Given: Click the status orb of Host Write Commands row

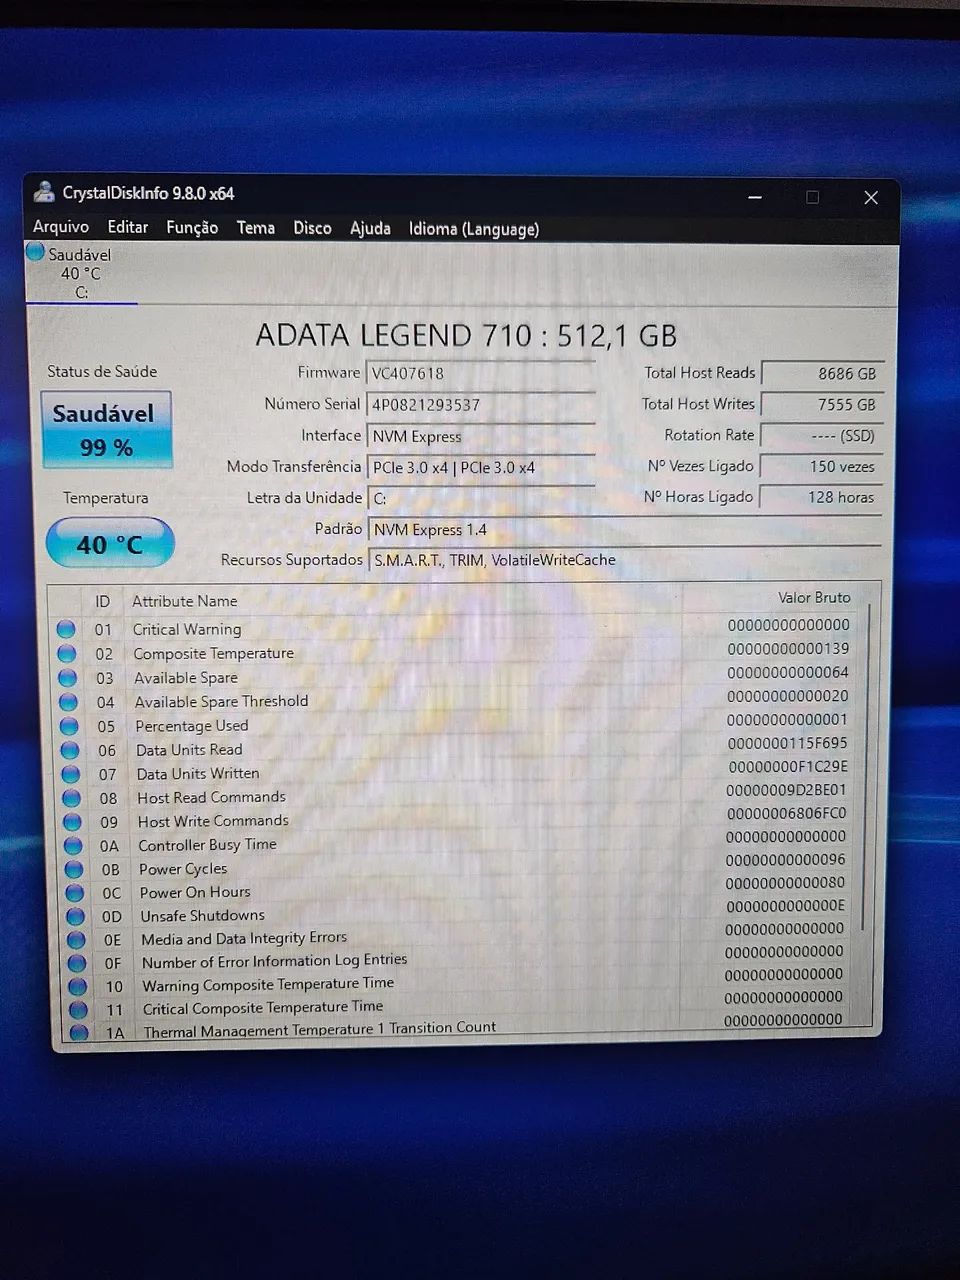Looking at the screenshot, I should pyautogui.click(x=72, y=822).
